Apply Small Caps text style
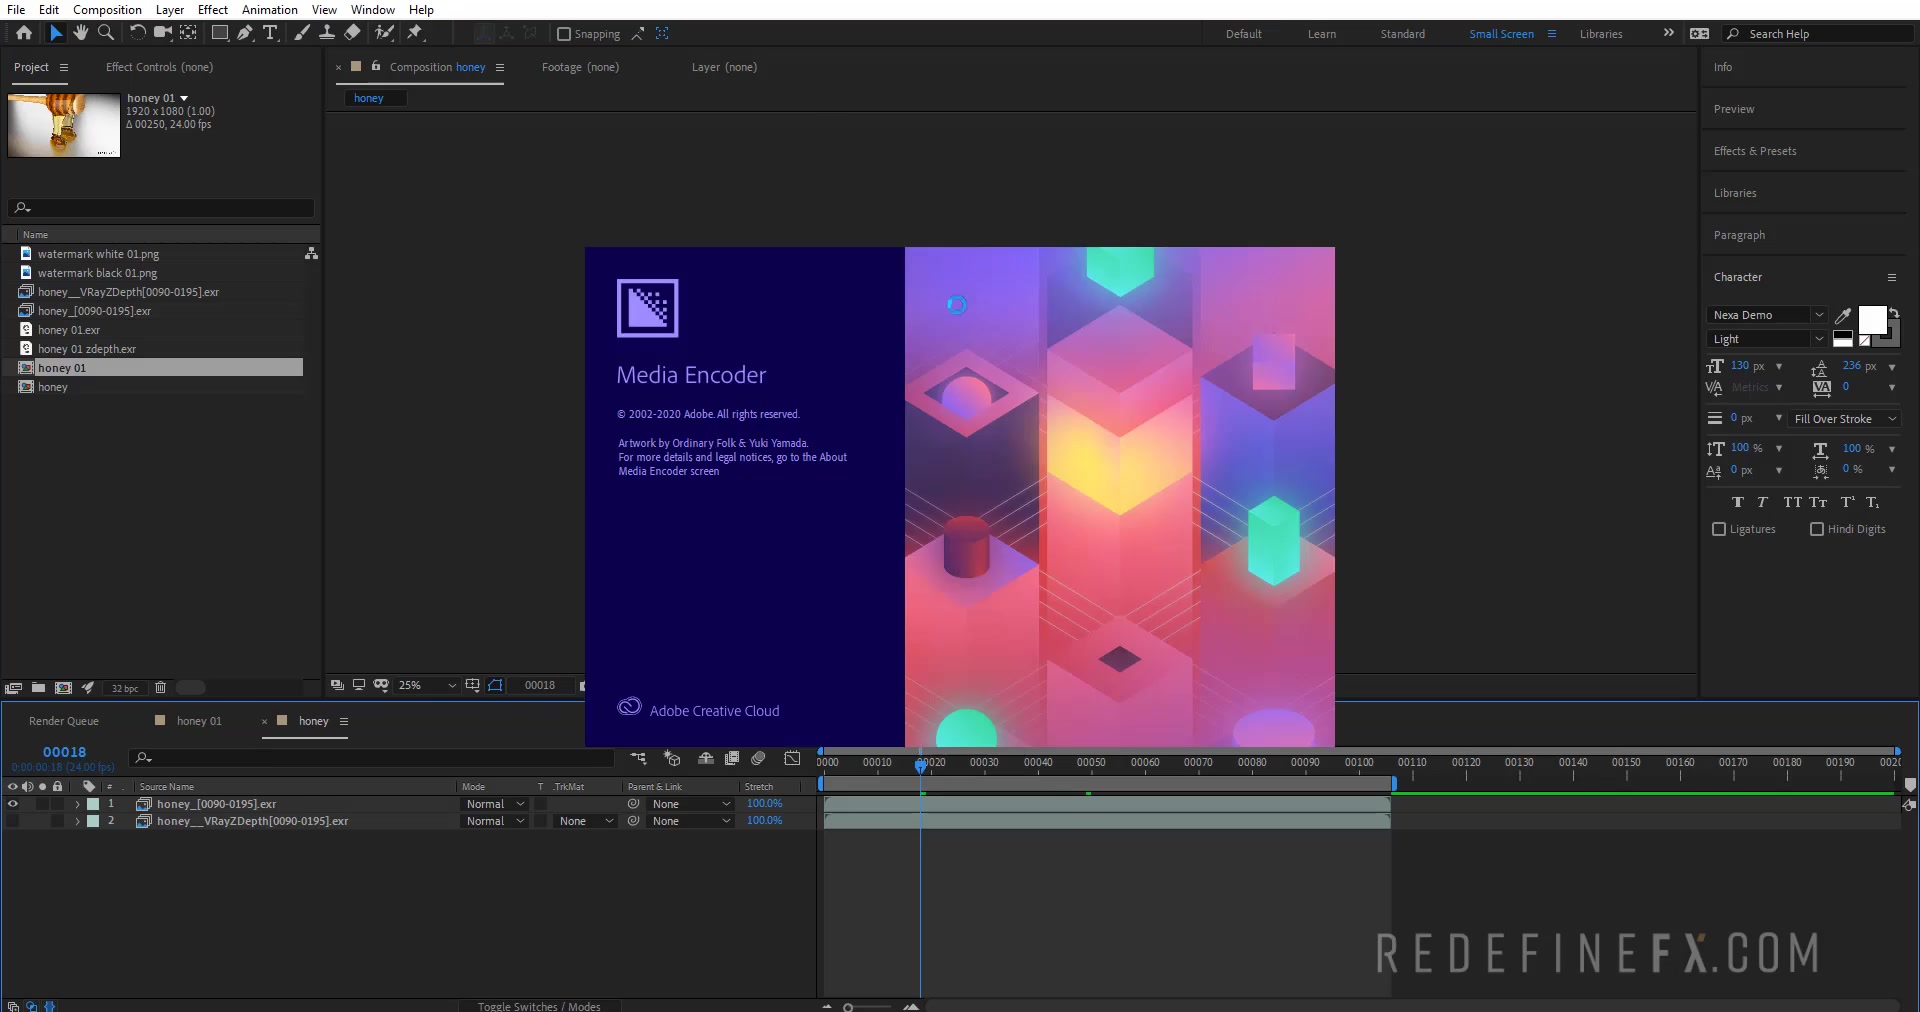Screen dimensions: 1920x1012 (1818, 502)
